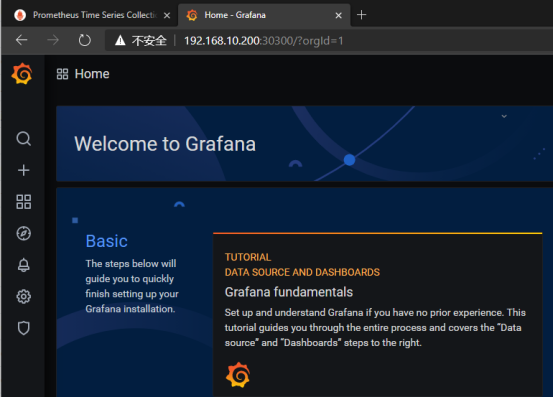Collapse the Welcome panel chevron

[504, 116]
